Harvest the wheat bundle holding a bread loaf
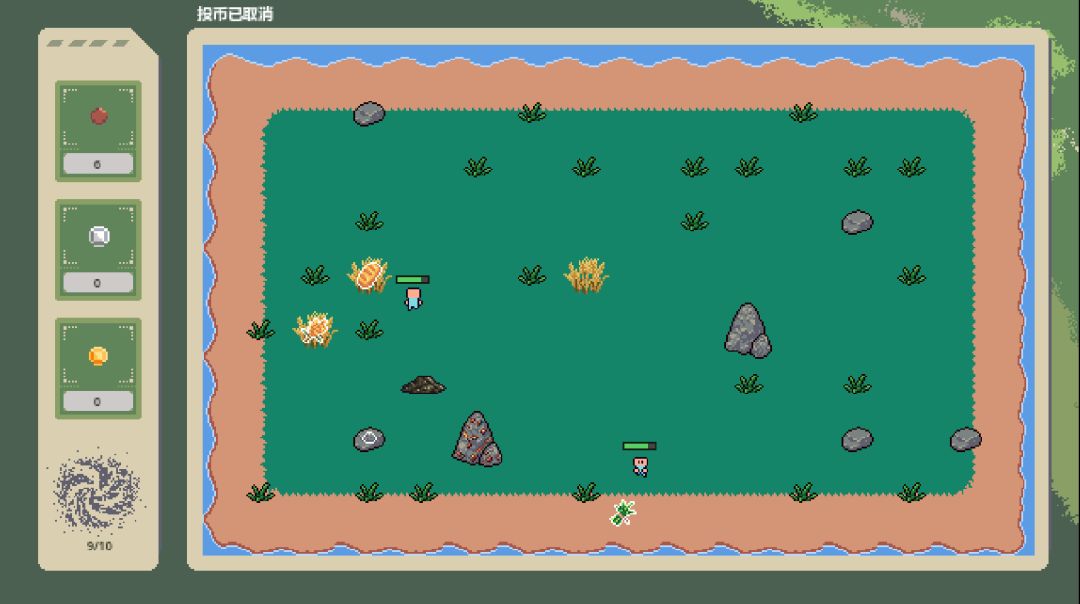Image resolution: width=1080 pixels, height=604 pixels. (x=368, y=275)
